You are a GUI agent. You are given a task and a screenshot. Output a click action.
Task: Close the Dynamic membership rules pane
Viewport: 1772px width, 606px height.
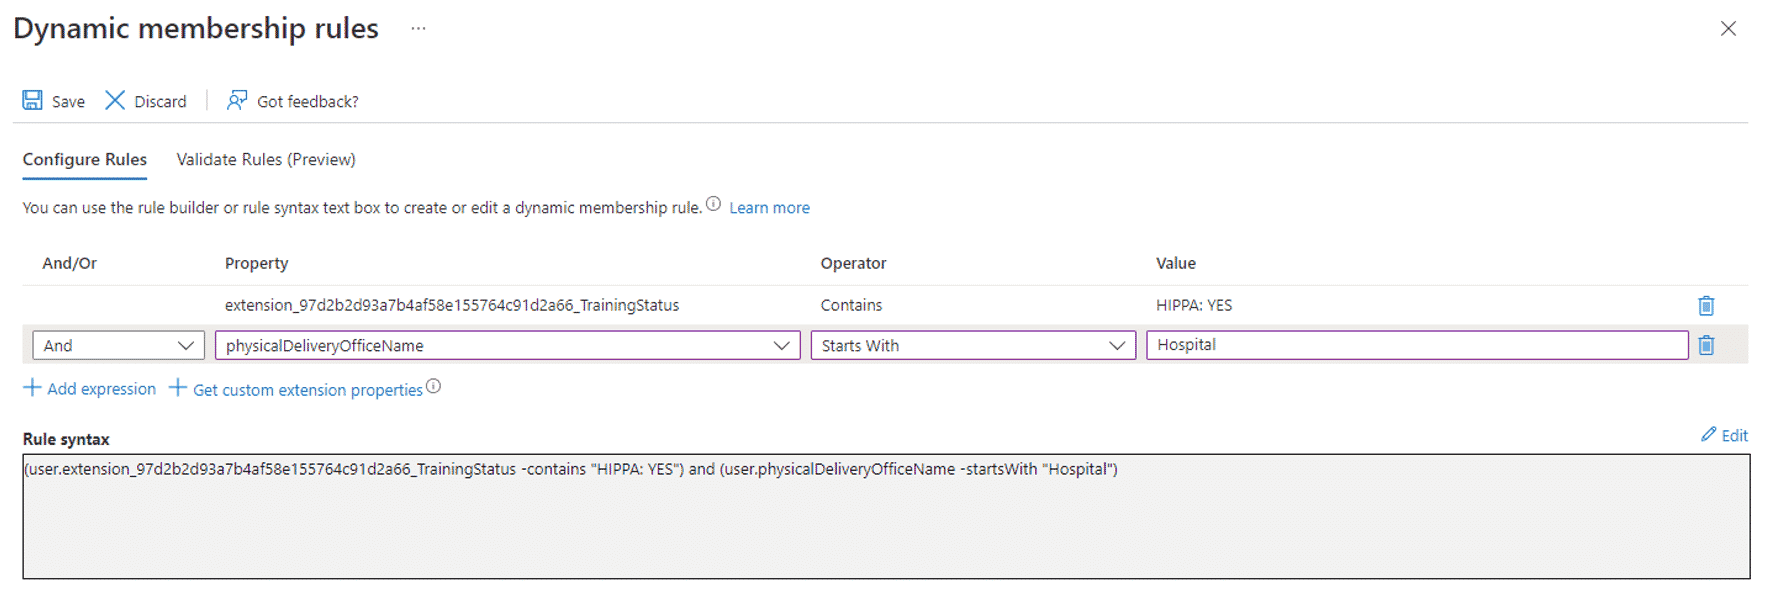(x=1728, y=29)
